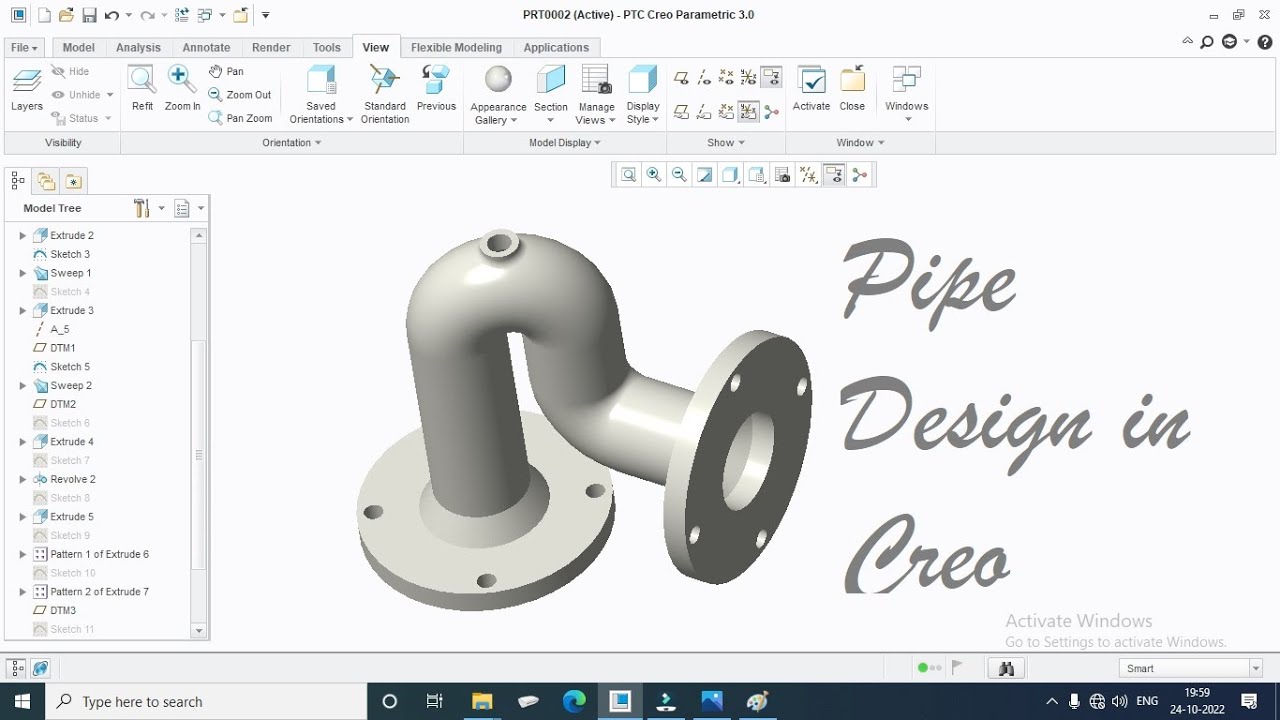Toggle datum display filters in graphics toolbar

[808, 175]
